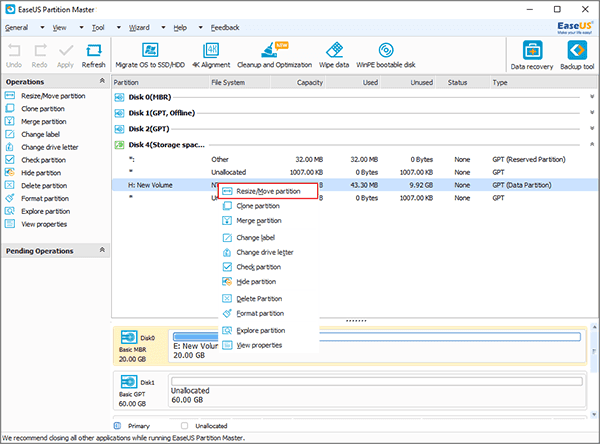Open the Feedback menu item
Screen dimensions: 600x444
225,28
